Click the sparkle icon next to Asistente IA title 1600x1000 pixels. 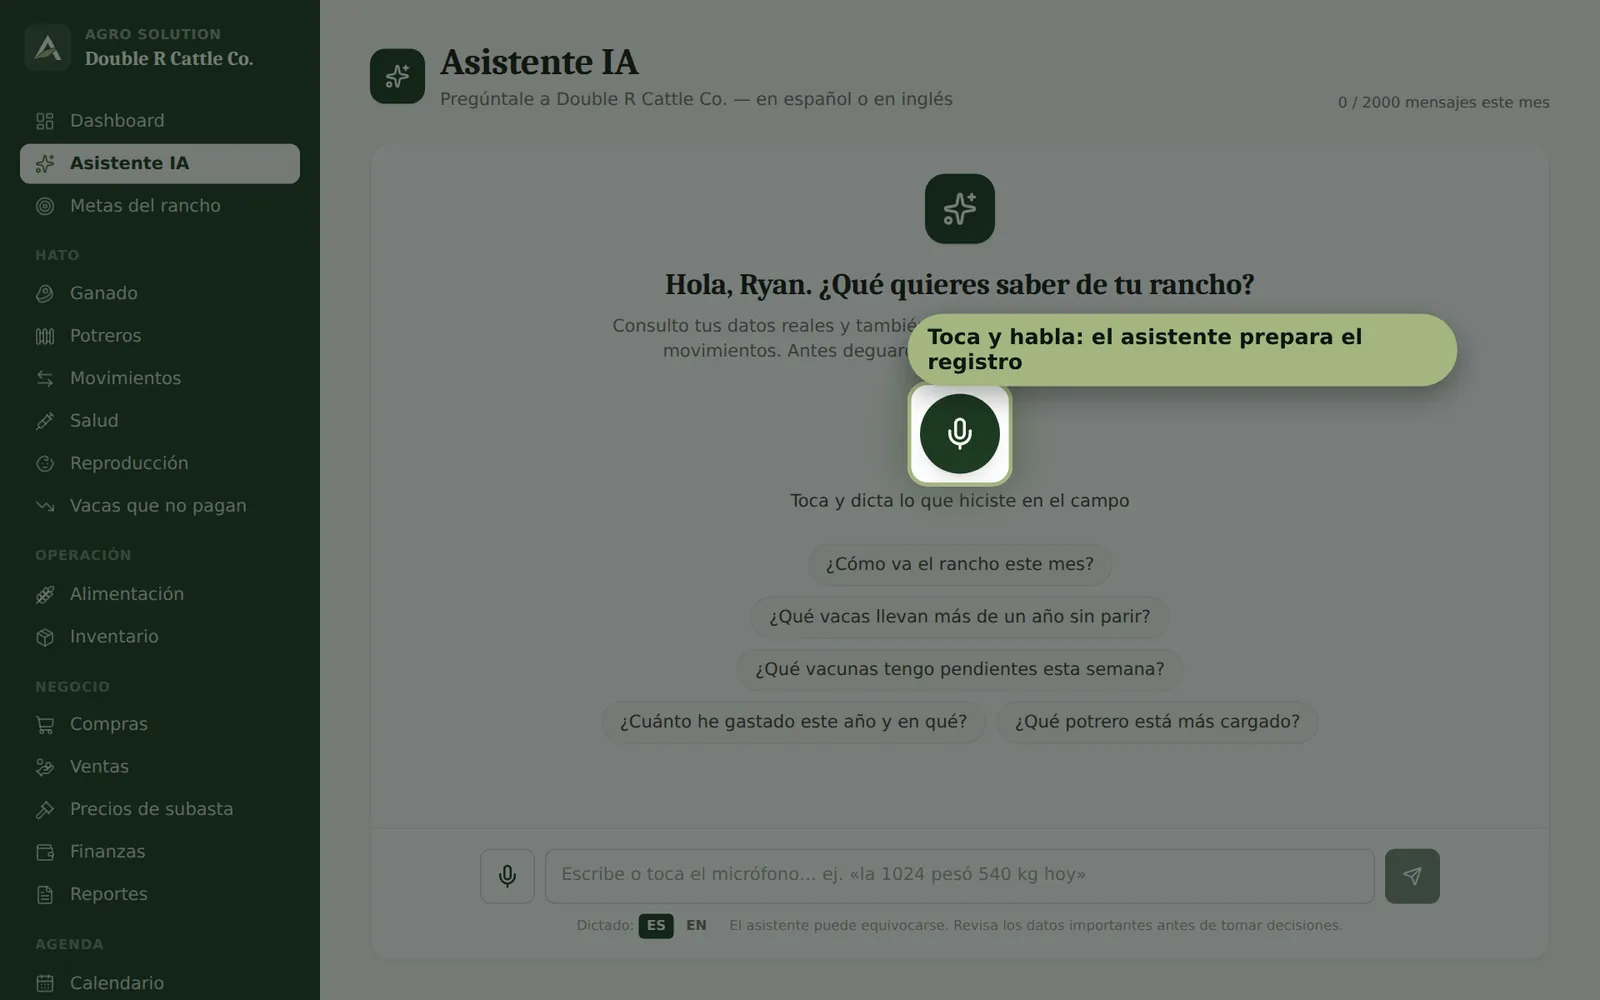(x=397, y=76)
